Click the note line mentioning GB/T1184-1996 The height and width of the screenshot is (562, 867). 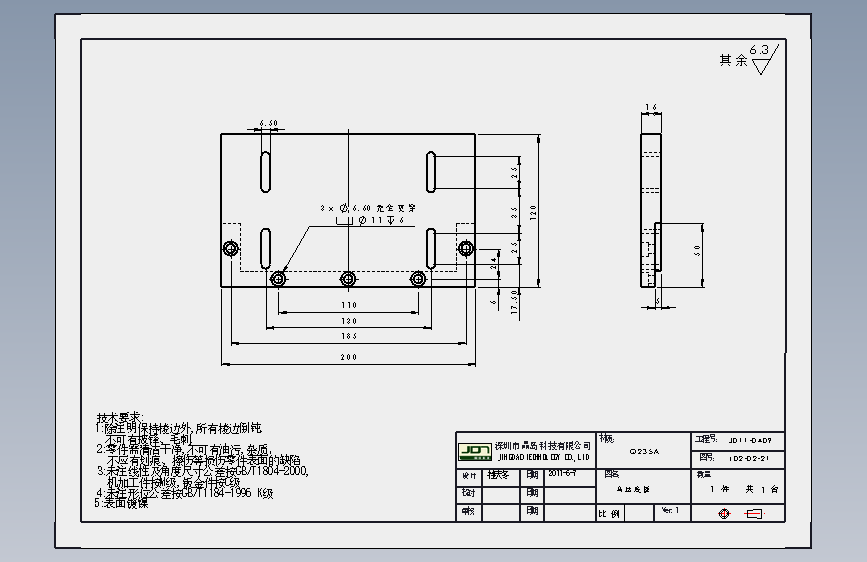pos(185,493)
